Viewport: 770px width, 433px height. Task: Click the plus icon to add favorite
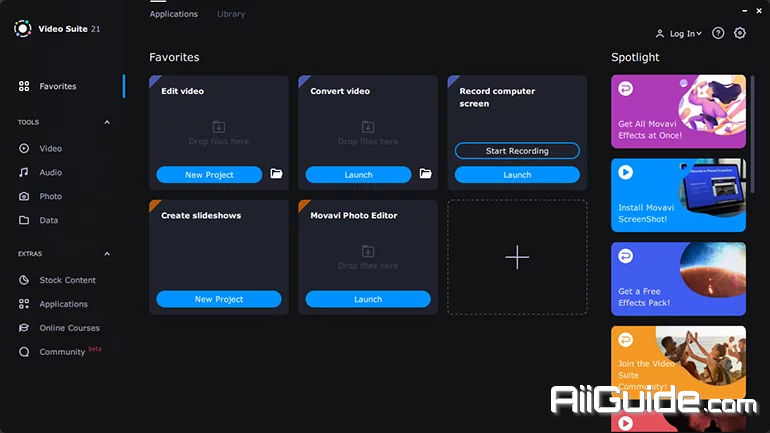[517, 257]
